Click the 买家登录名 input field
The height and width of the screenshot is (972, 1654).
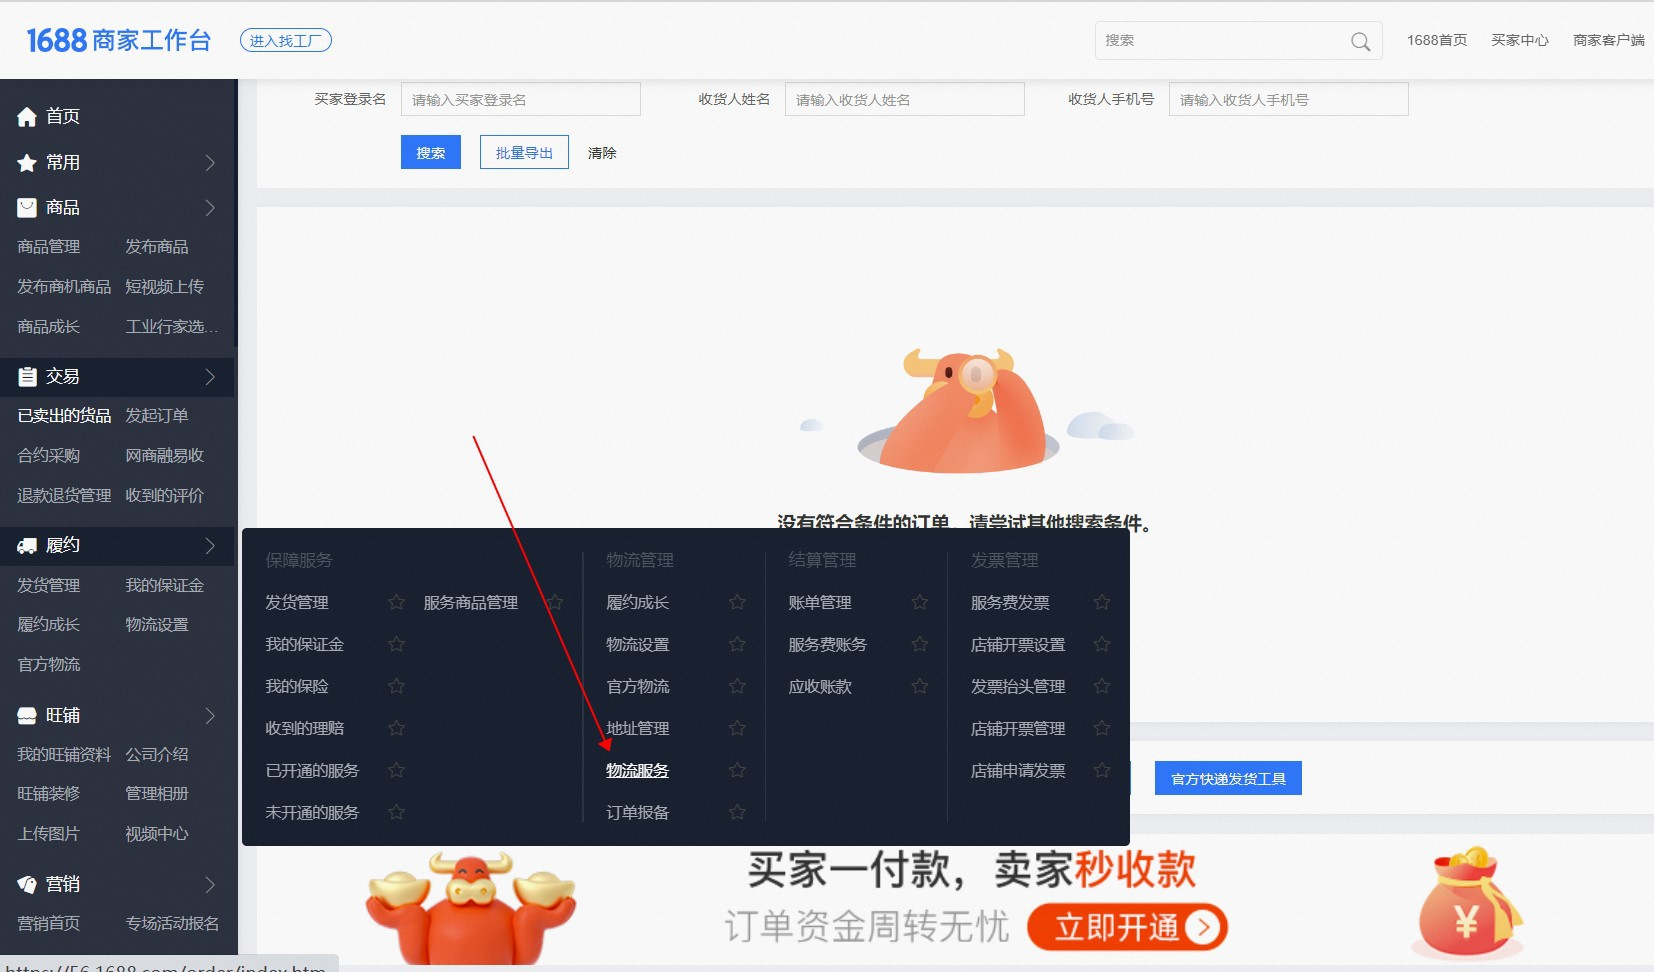(x=520, y=100)
